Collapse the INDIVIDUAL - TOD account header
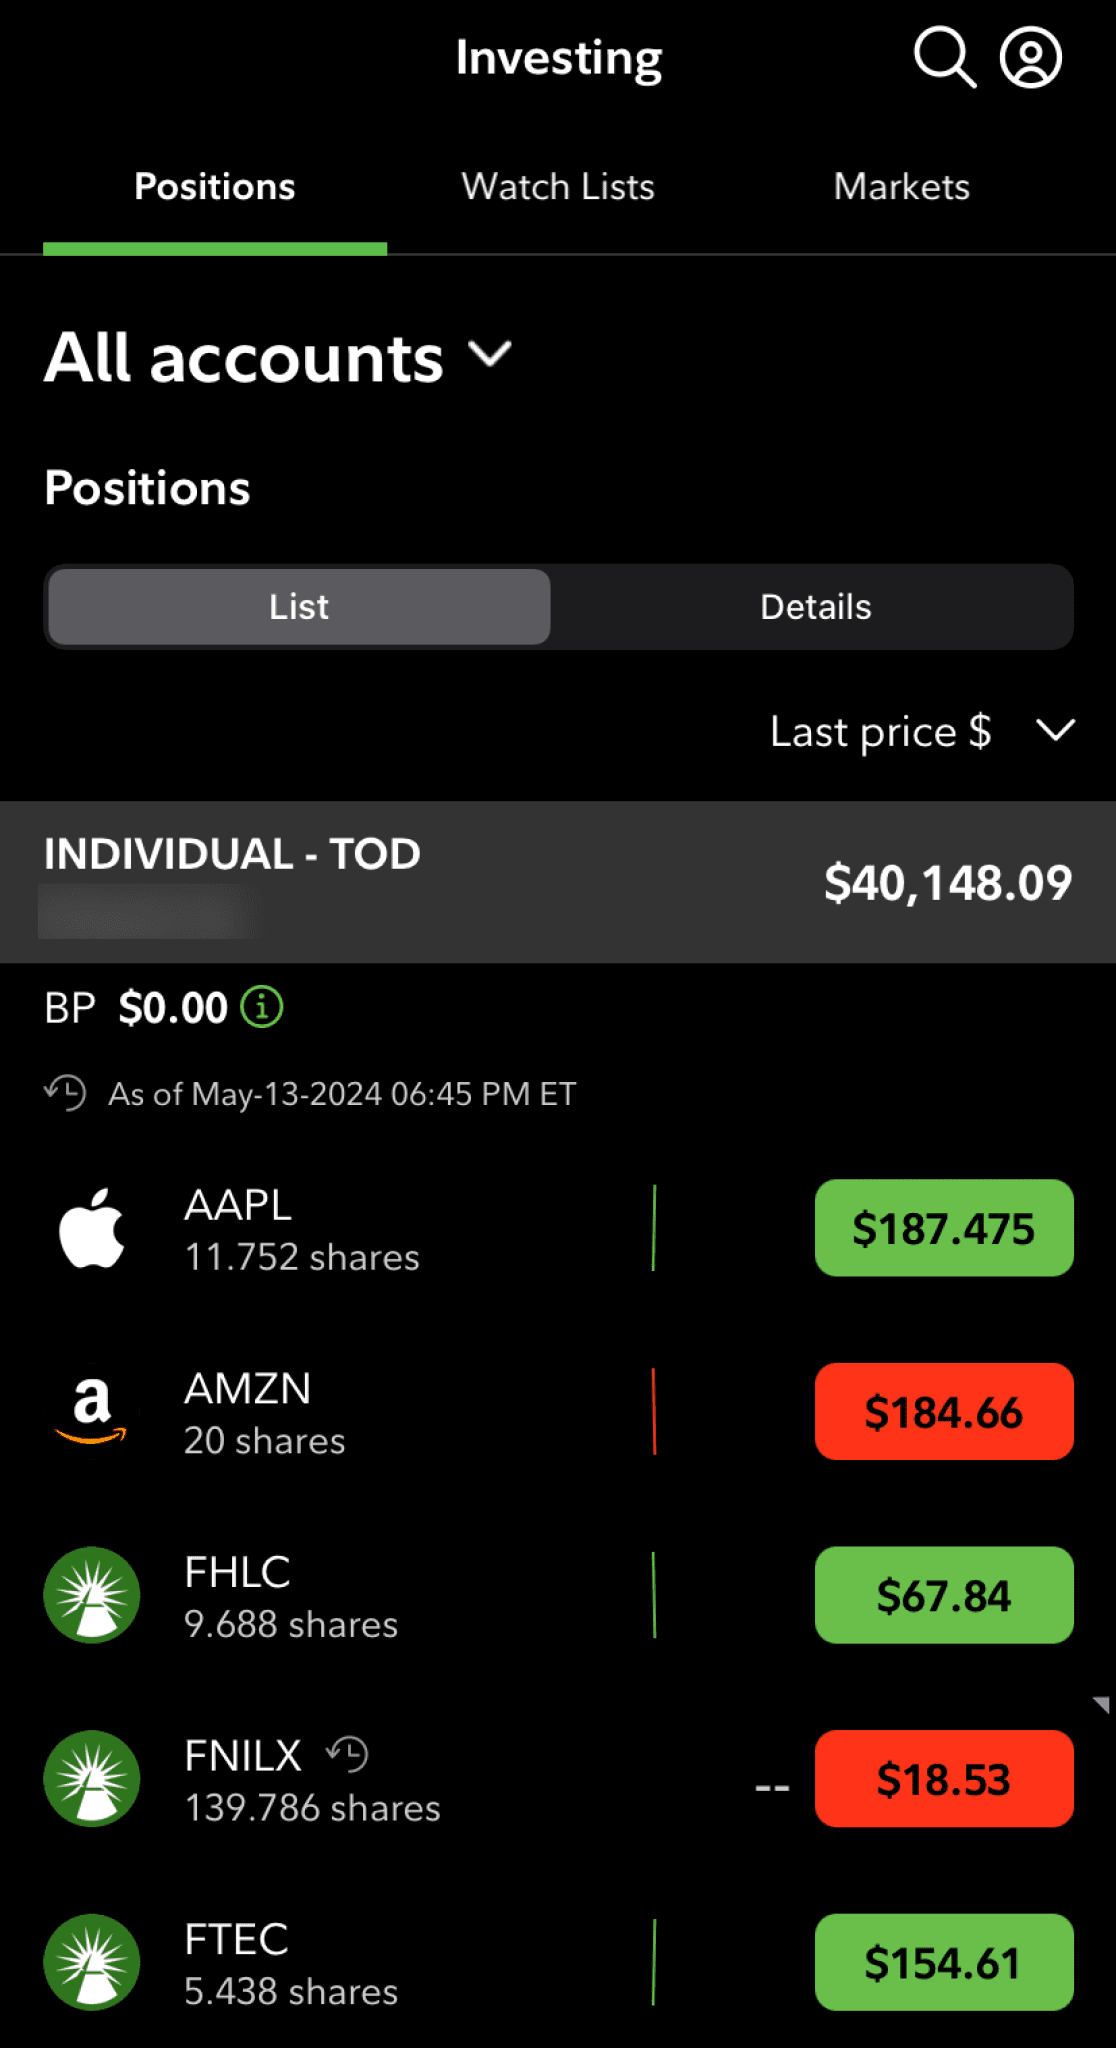 557,881
